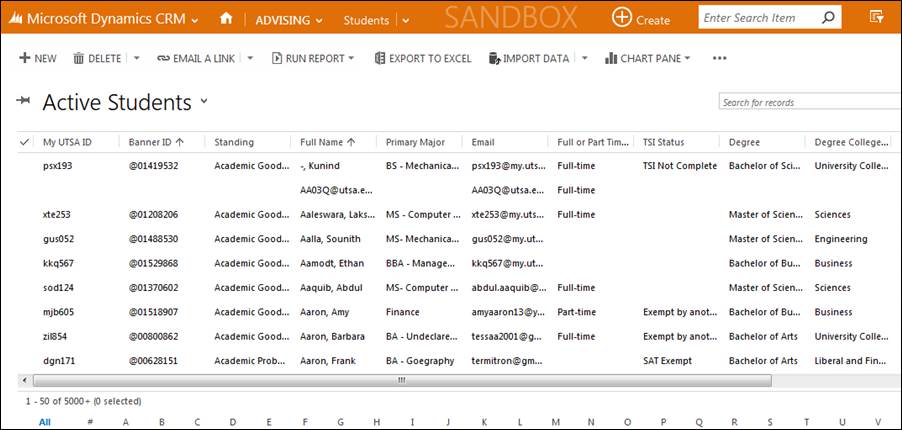Click the Create plus icon
Image resolution: width=902 pixels, height=430 pixels.
coord(622,18)
